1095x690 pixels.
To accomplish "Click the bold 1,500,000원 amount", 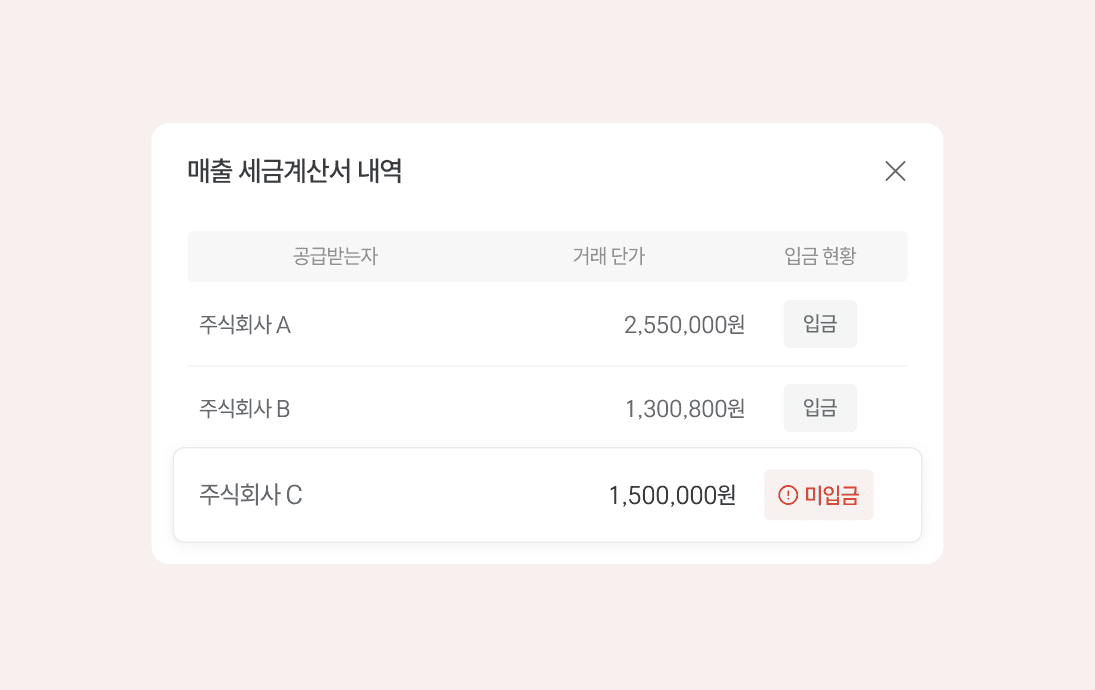I will click(x=672, y=494).
